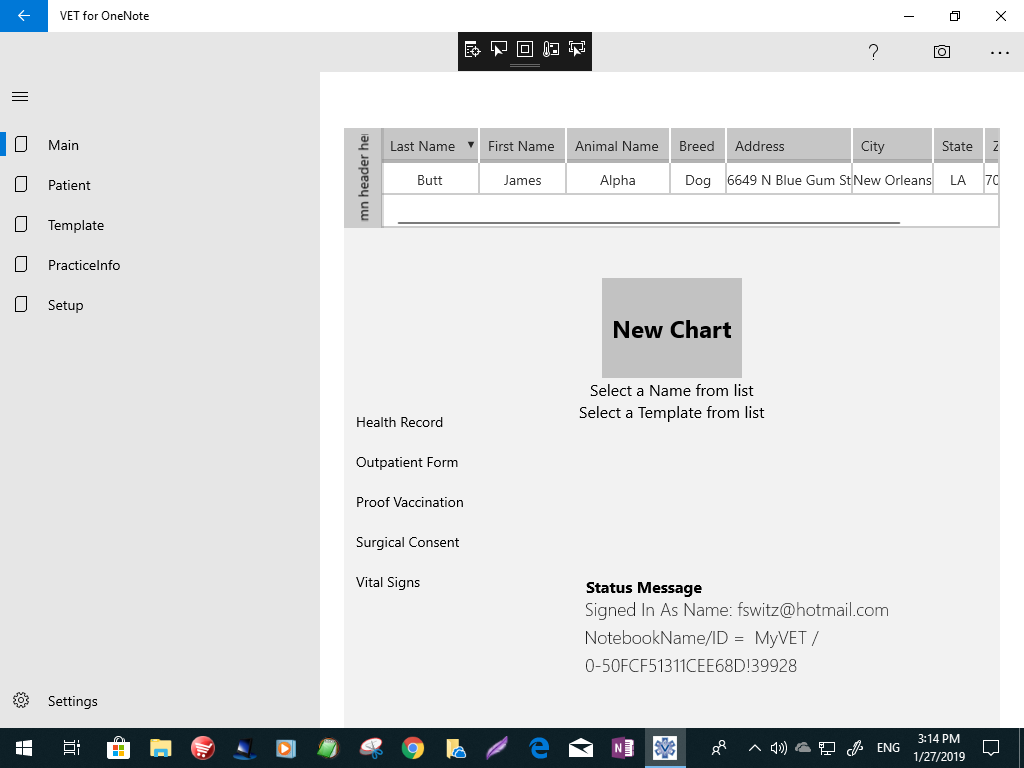Select the 6649 N Blue Gum St cell
Viewport: 1024px width, 768px height.
789,180
